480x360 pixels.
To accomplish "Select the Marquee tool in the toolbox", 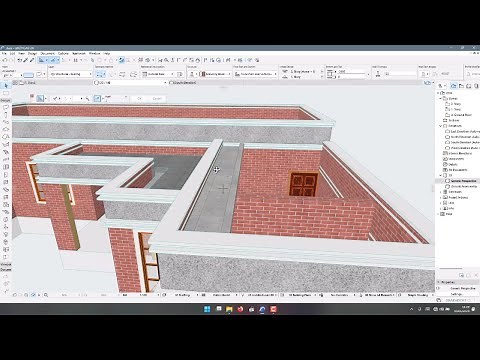I will (x=6, y=93).
